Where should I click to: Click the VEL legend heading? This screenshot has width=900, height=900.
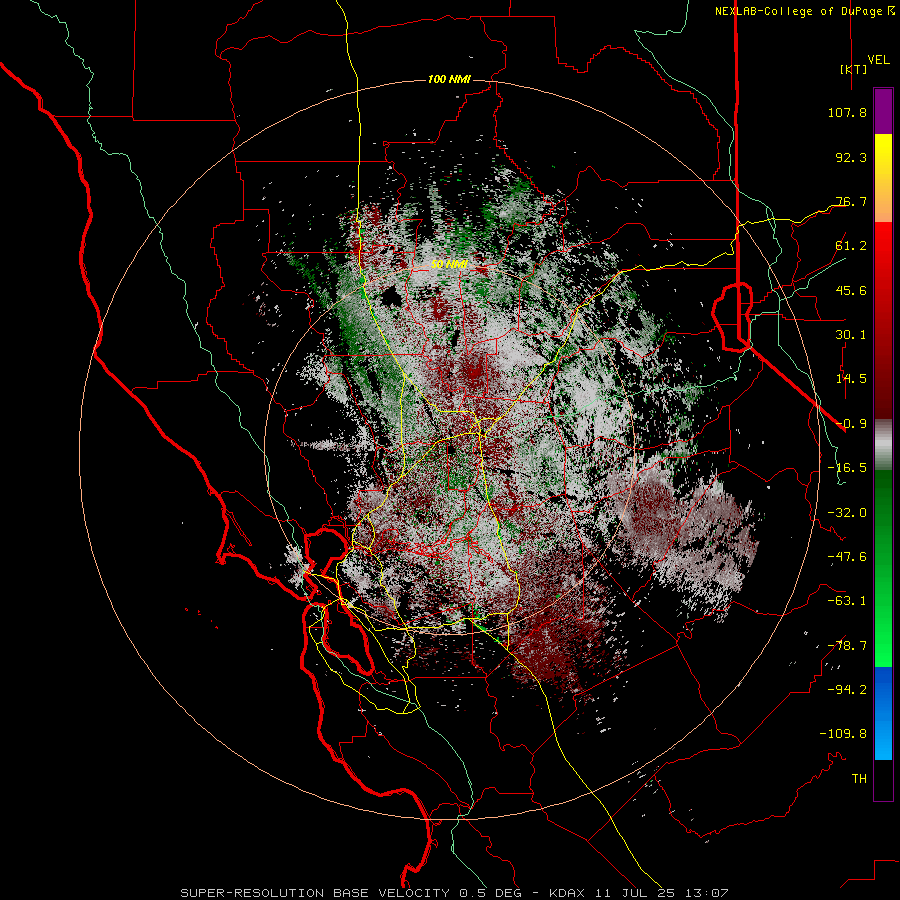(x=878, y=59)
